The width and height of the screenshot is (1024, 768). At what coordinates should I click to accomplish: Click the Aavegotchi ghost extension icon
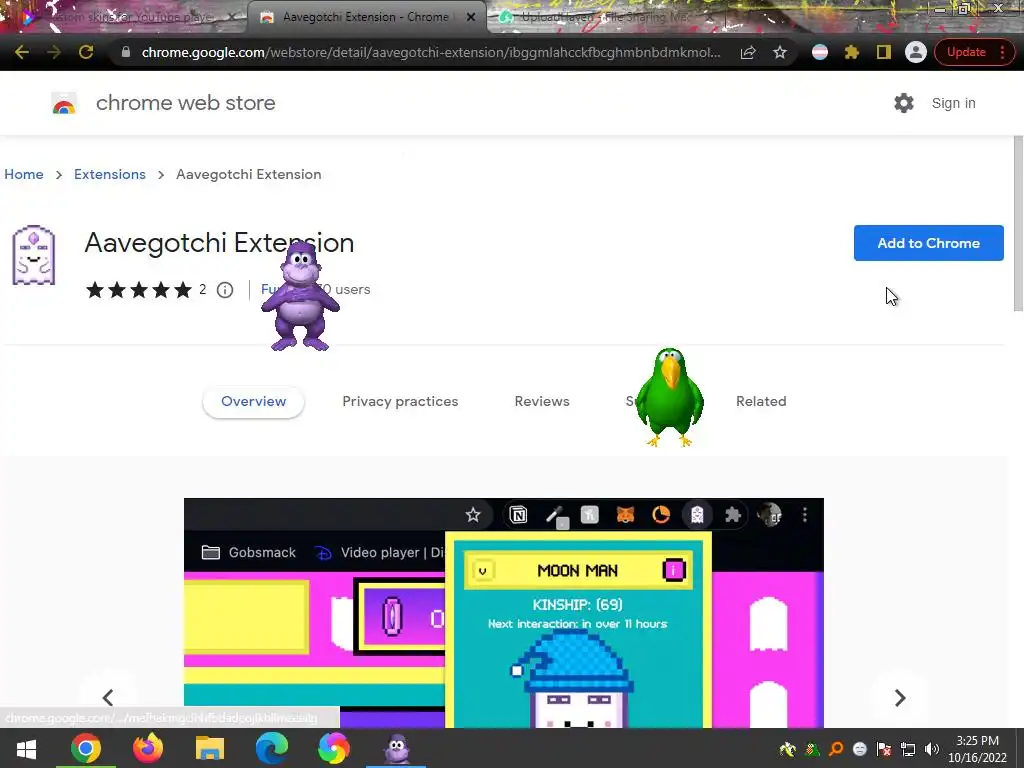coord(34,255)
